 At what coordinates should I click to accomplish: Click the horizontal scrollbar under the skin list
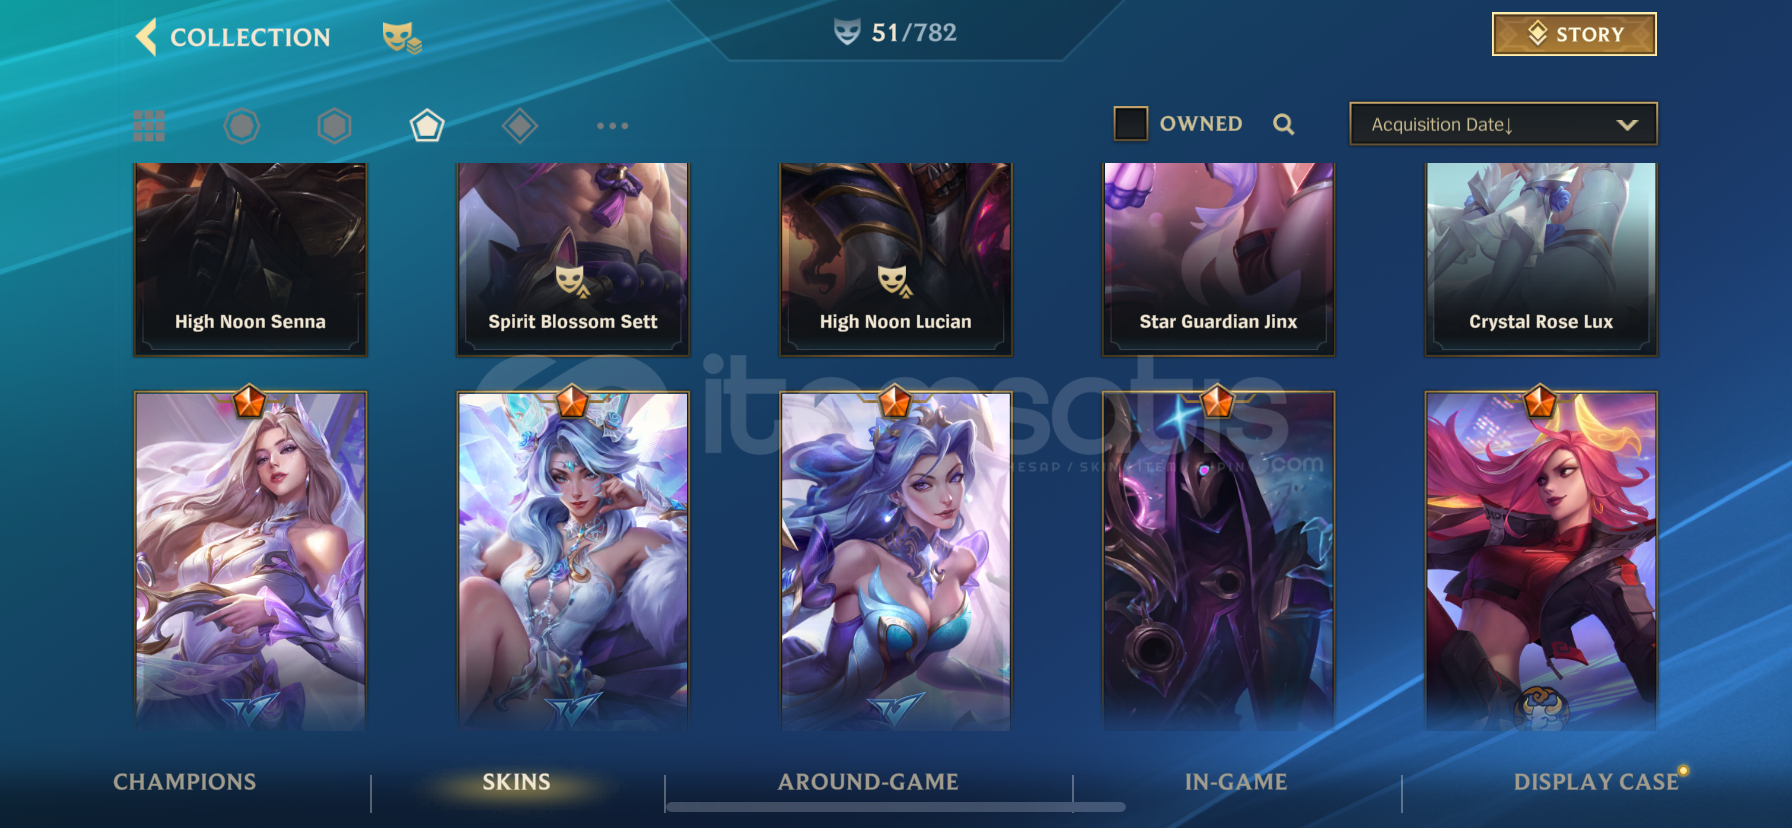895,806
